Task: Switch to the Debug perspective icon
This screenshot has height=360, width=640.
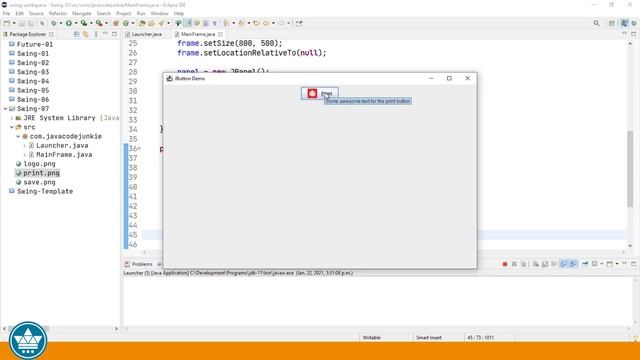Action: pos(634,23)
